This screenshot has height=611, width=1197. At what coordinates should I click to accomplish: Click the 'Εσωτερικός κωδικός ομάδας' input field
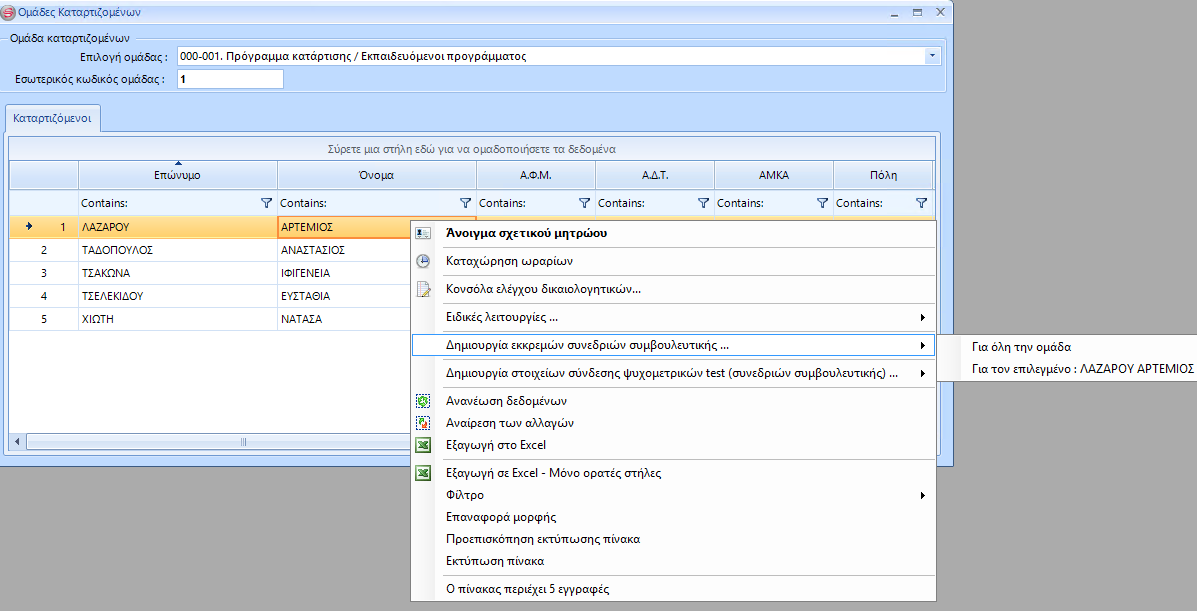[x=230, y=79]
